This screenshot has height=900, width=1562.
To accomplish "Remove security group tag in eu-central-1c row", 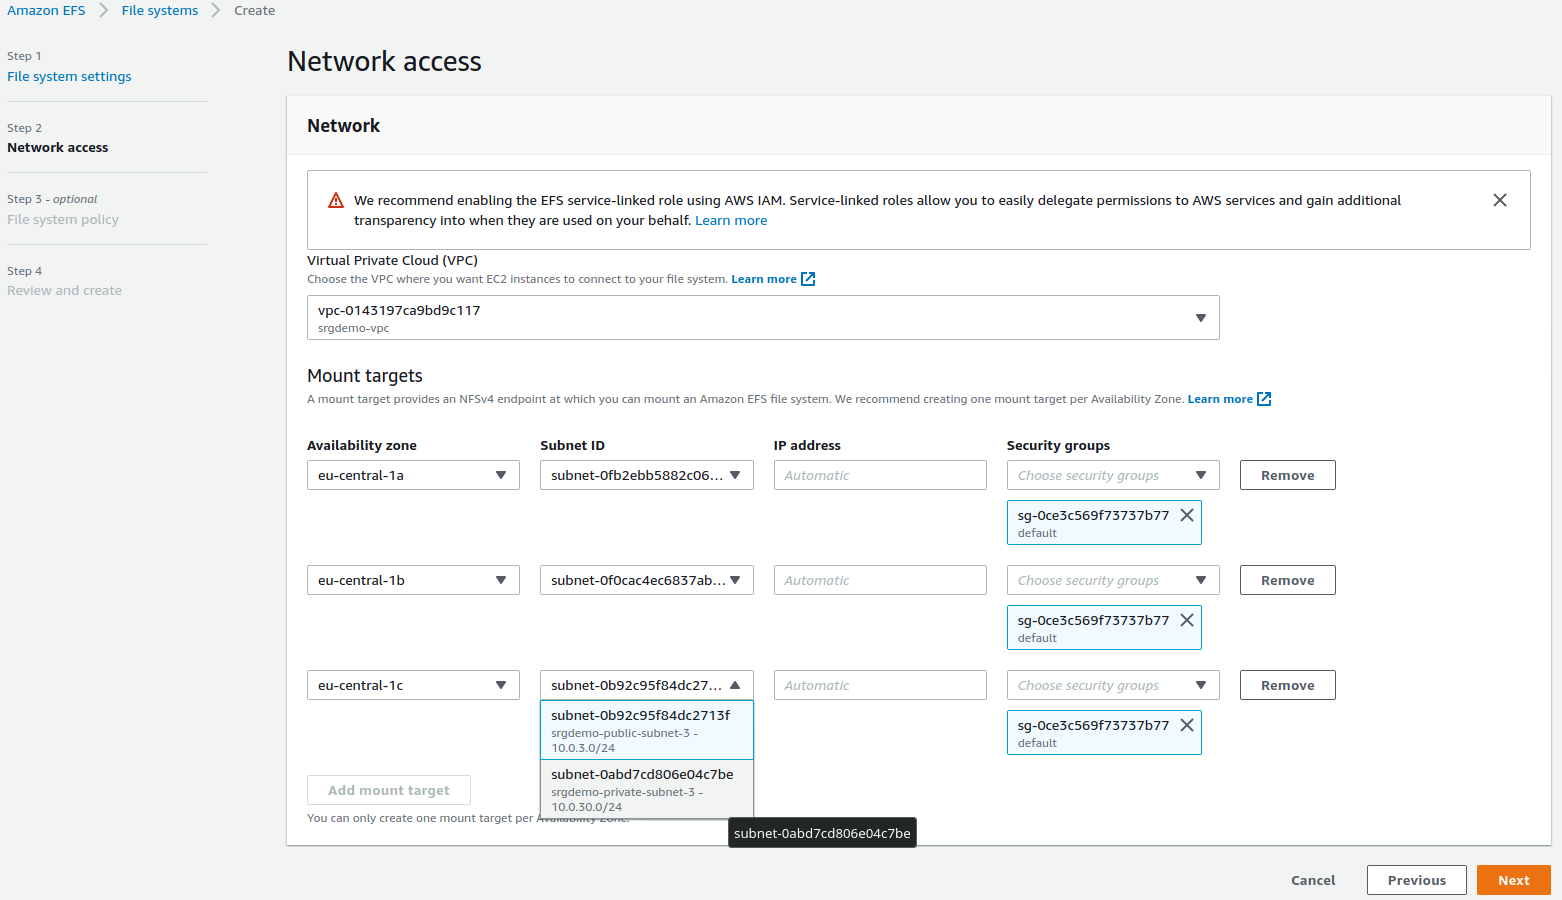I will 1186,725.
